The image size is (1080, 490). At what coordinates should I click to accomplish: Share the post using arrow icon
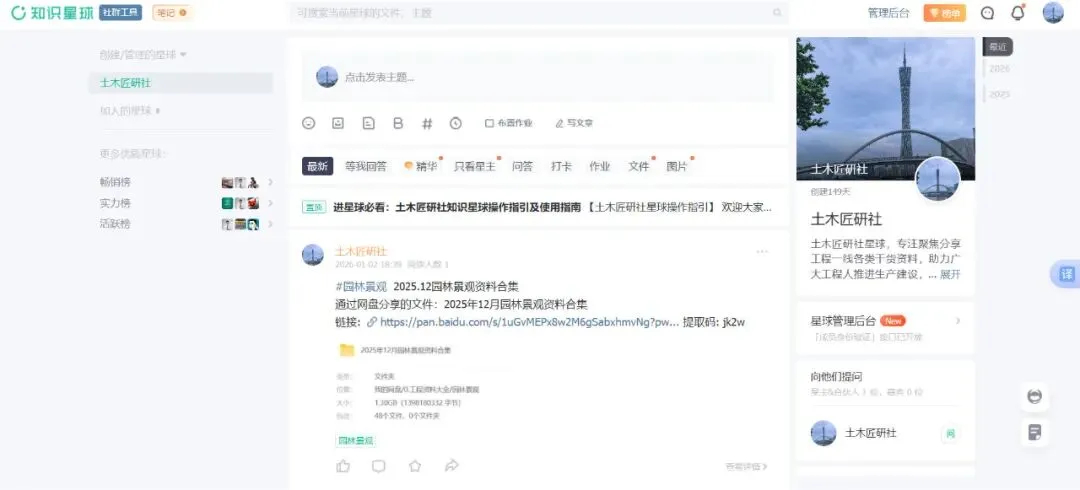click(x=452, y=466)
